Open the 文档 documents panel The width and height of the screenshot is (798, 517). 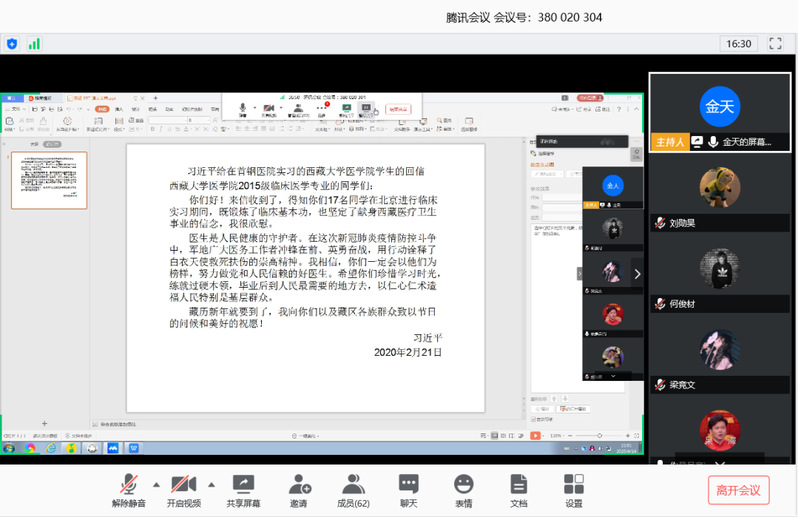(518, 490)
